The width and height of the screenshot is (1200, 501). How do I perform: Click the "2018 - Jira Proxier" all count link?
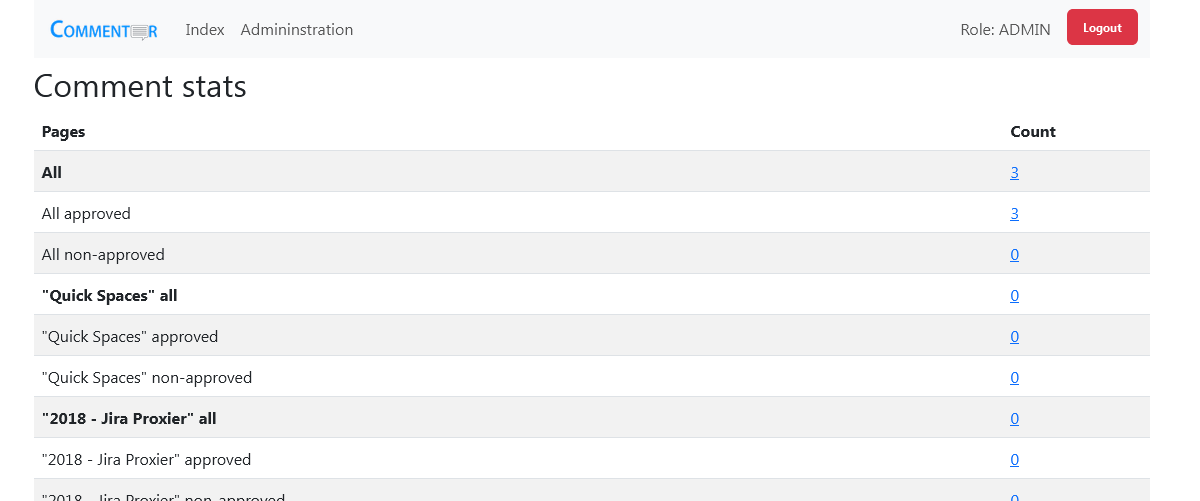1014,418
